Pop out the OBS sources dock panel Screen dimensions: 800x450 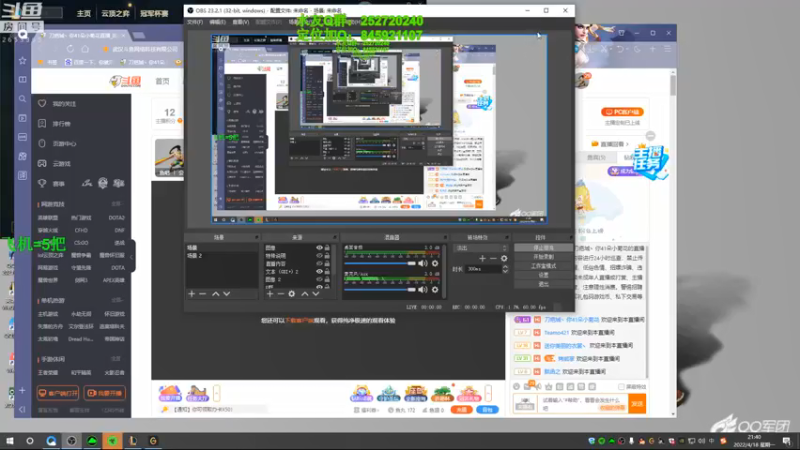coord(335,238)
